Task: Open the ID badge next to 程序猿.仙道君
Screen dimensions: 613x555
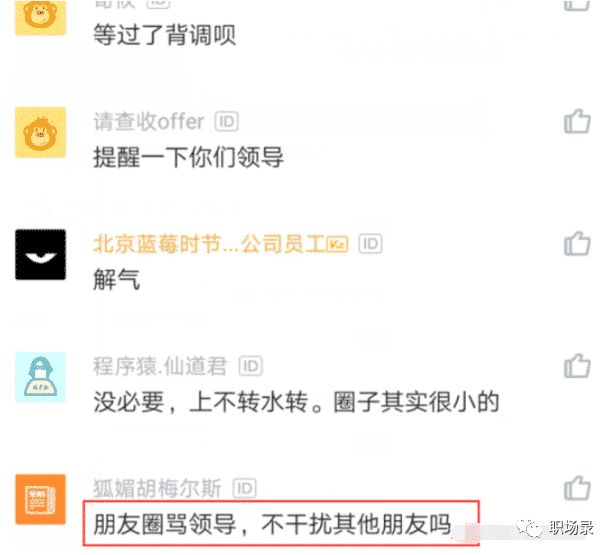Action: click(x=251, y=366)
